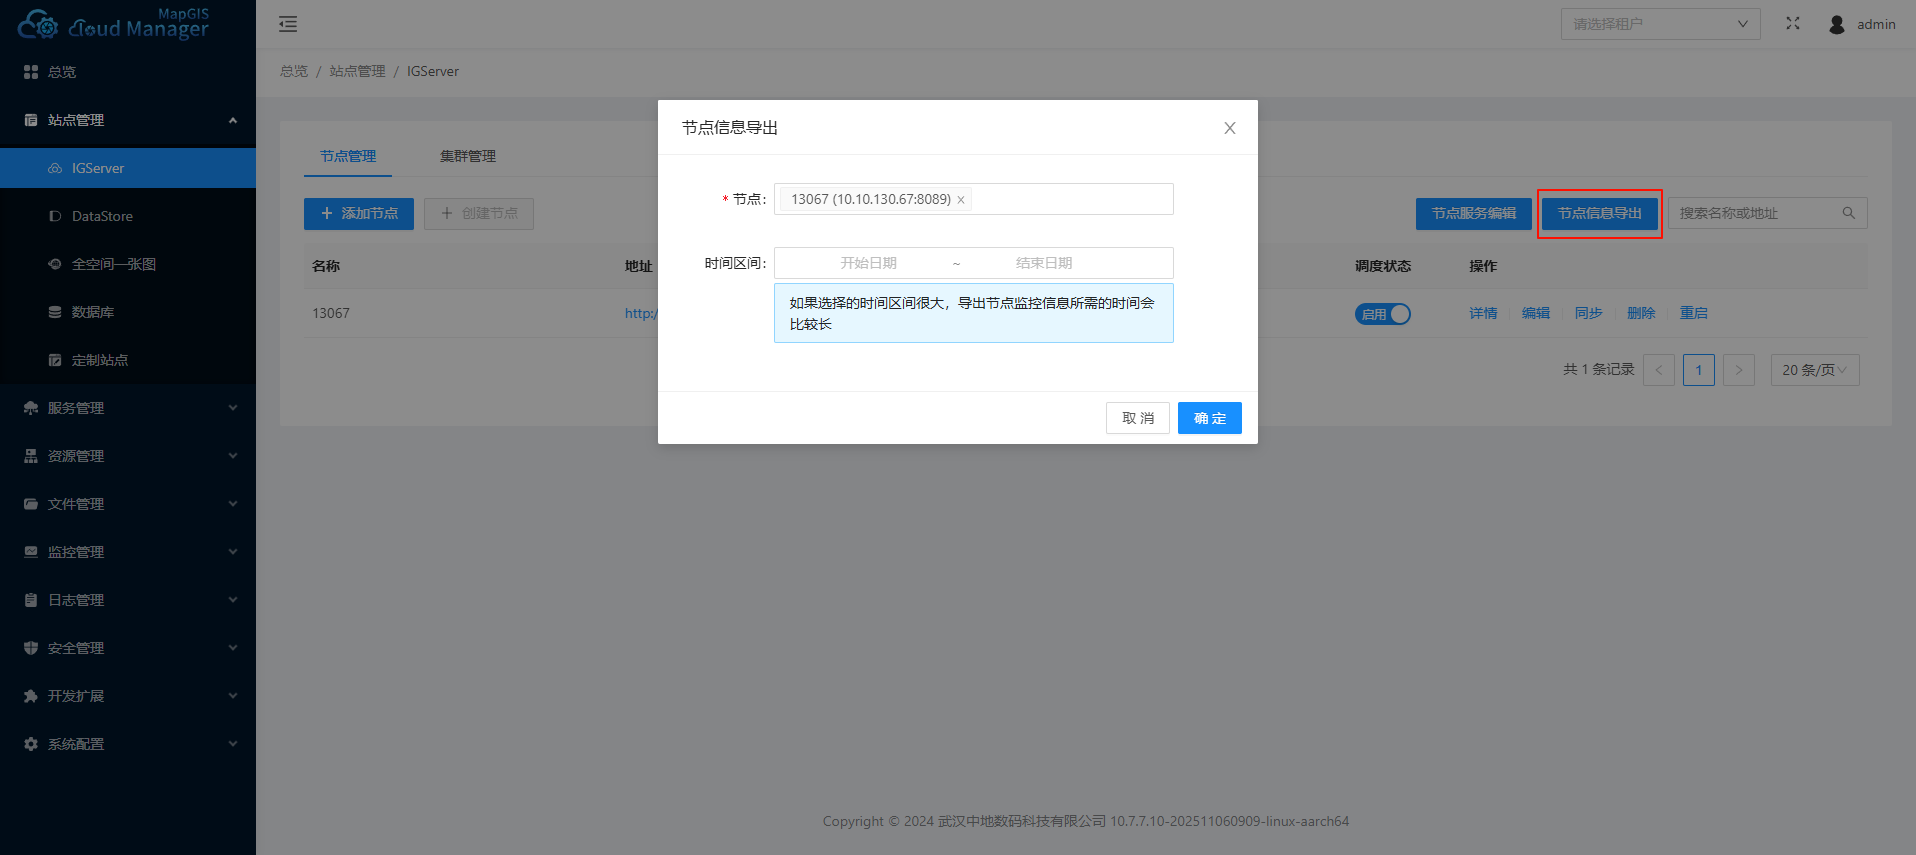Image resolution: width=1916 pixels, height=855 pixels.
Task: Select the 节点管理 tab
Action: [348, 156]
